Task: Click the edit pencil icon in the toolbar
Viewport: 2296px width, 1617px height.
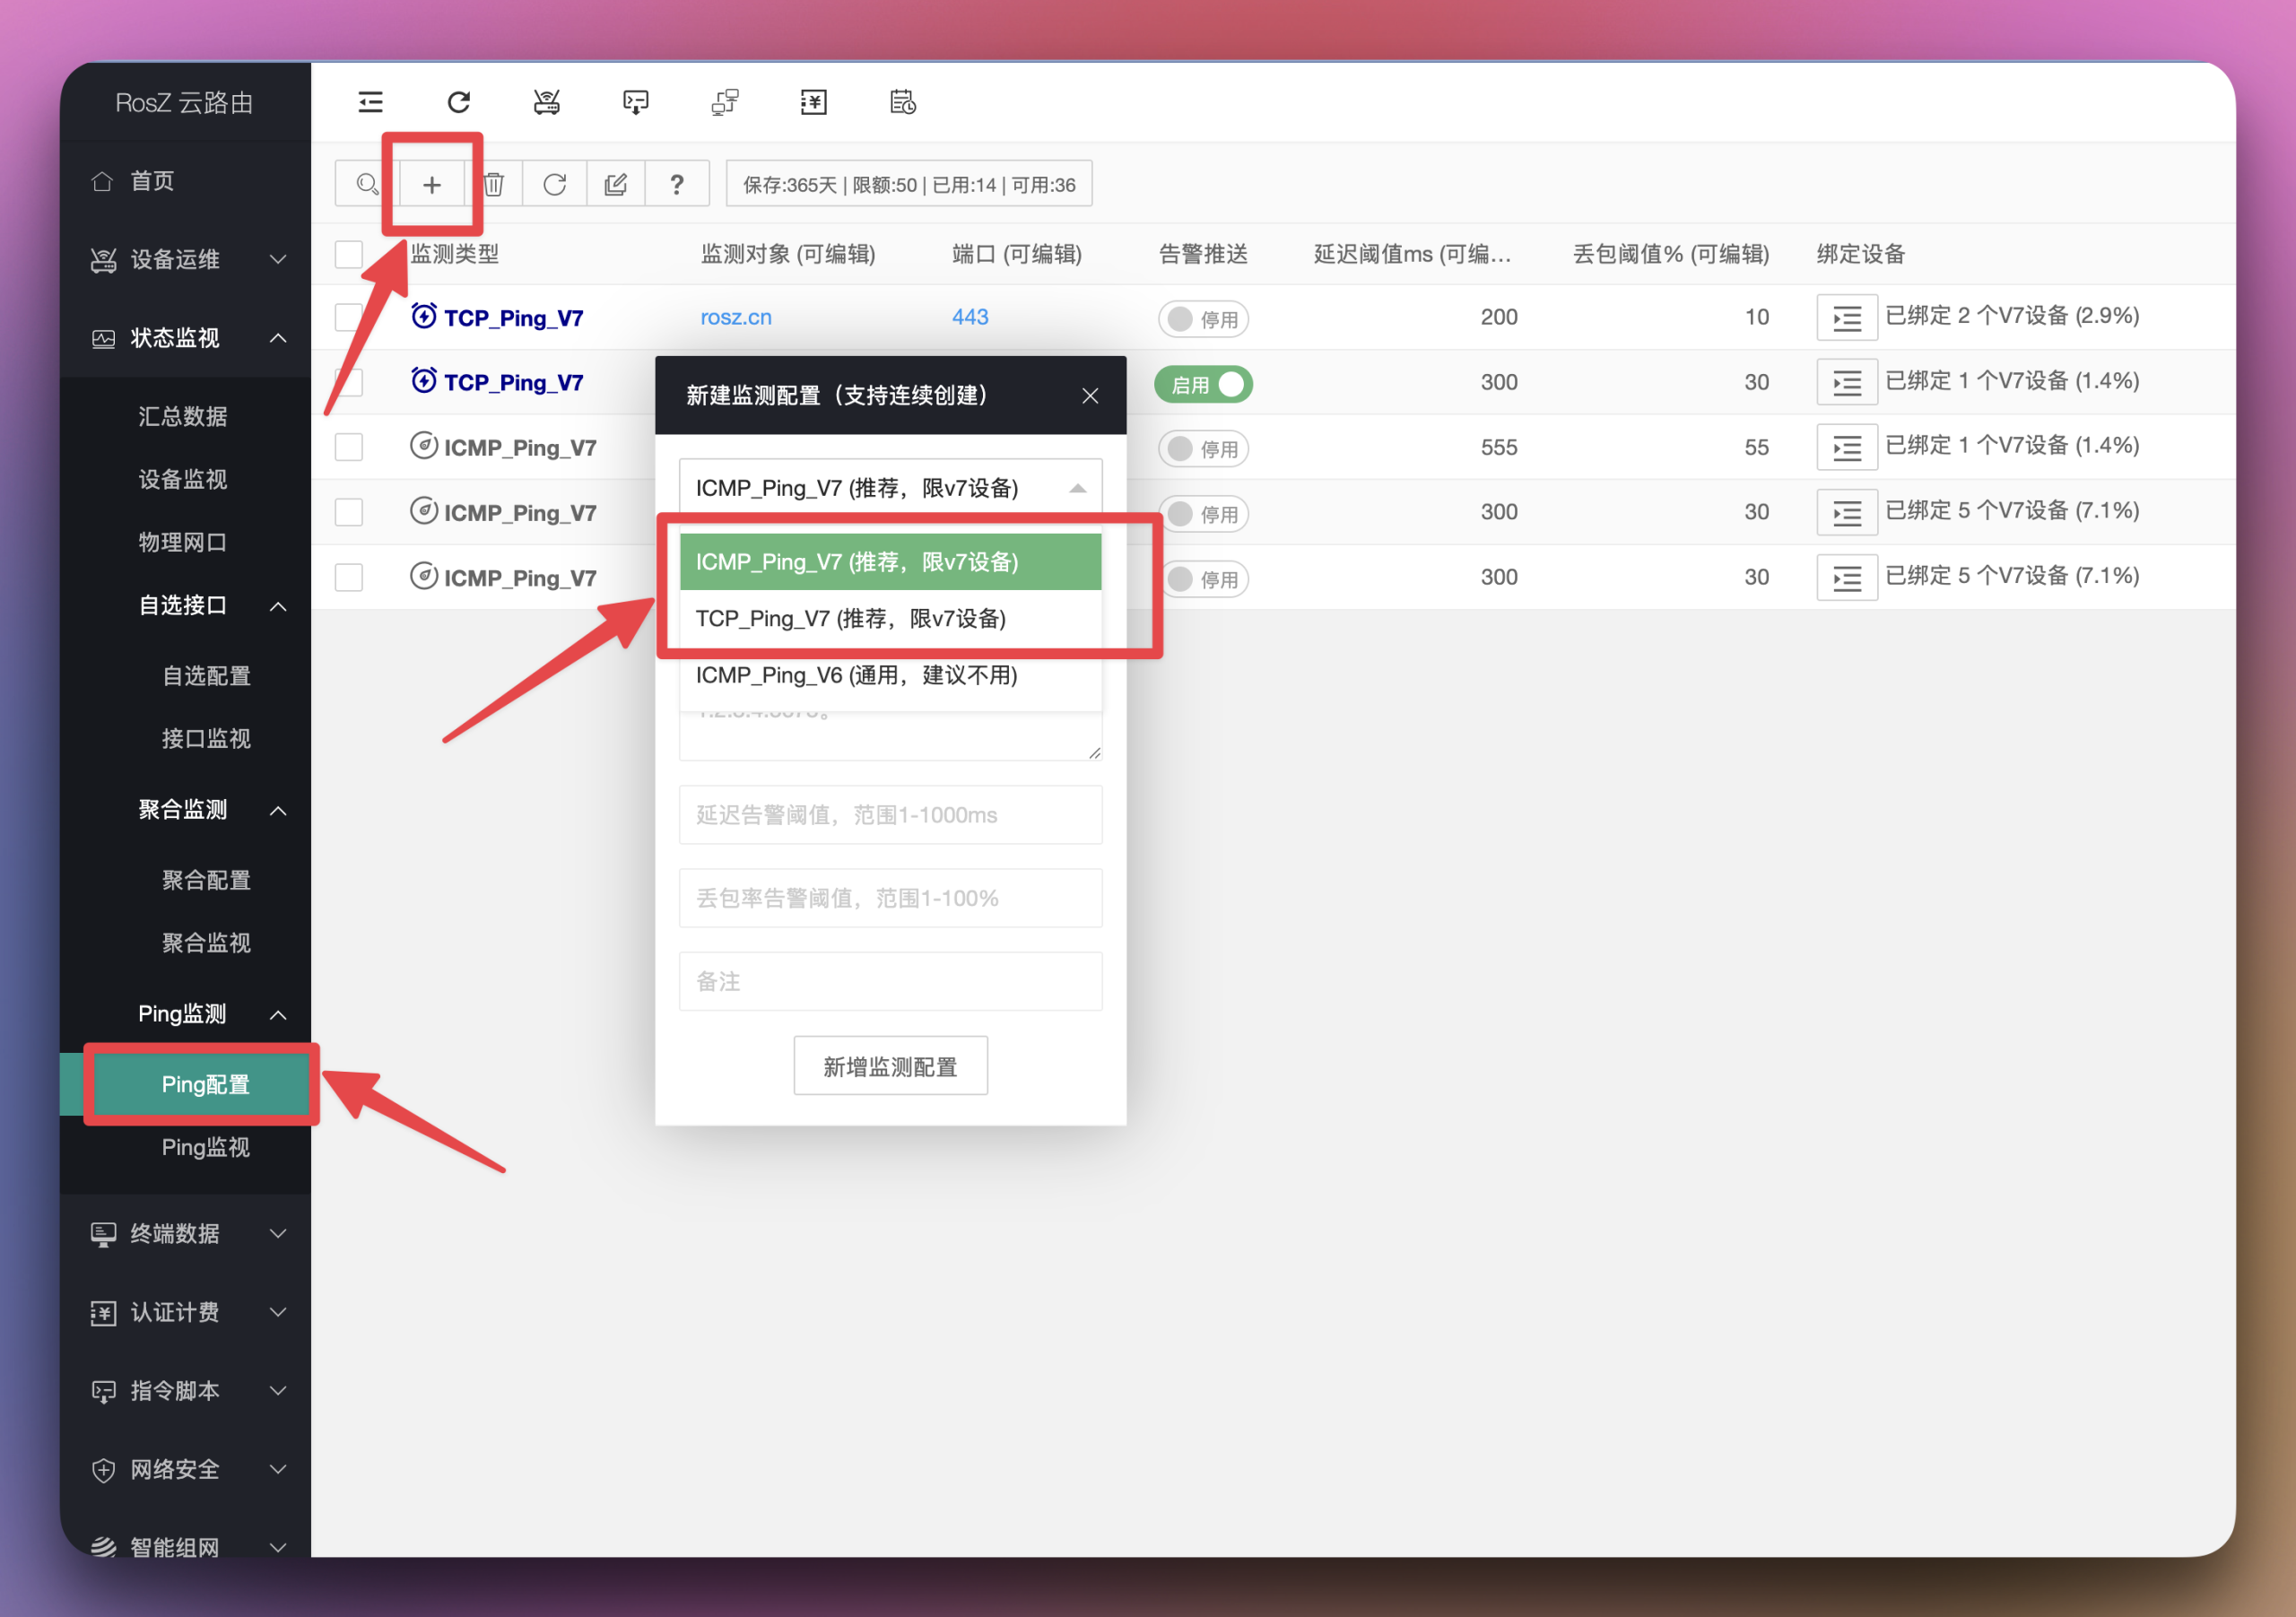Action: (x=616, y=185)
